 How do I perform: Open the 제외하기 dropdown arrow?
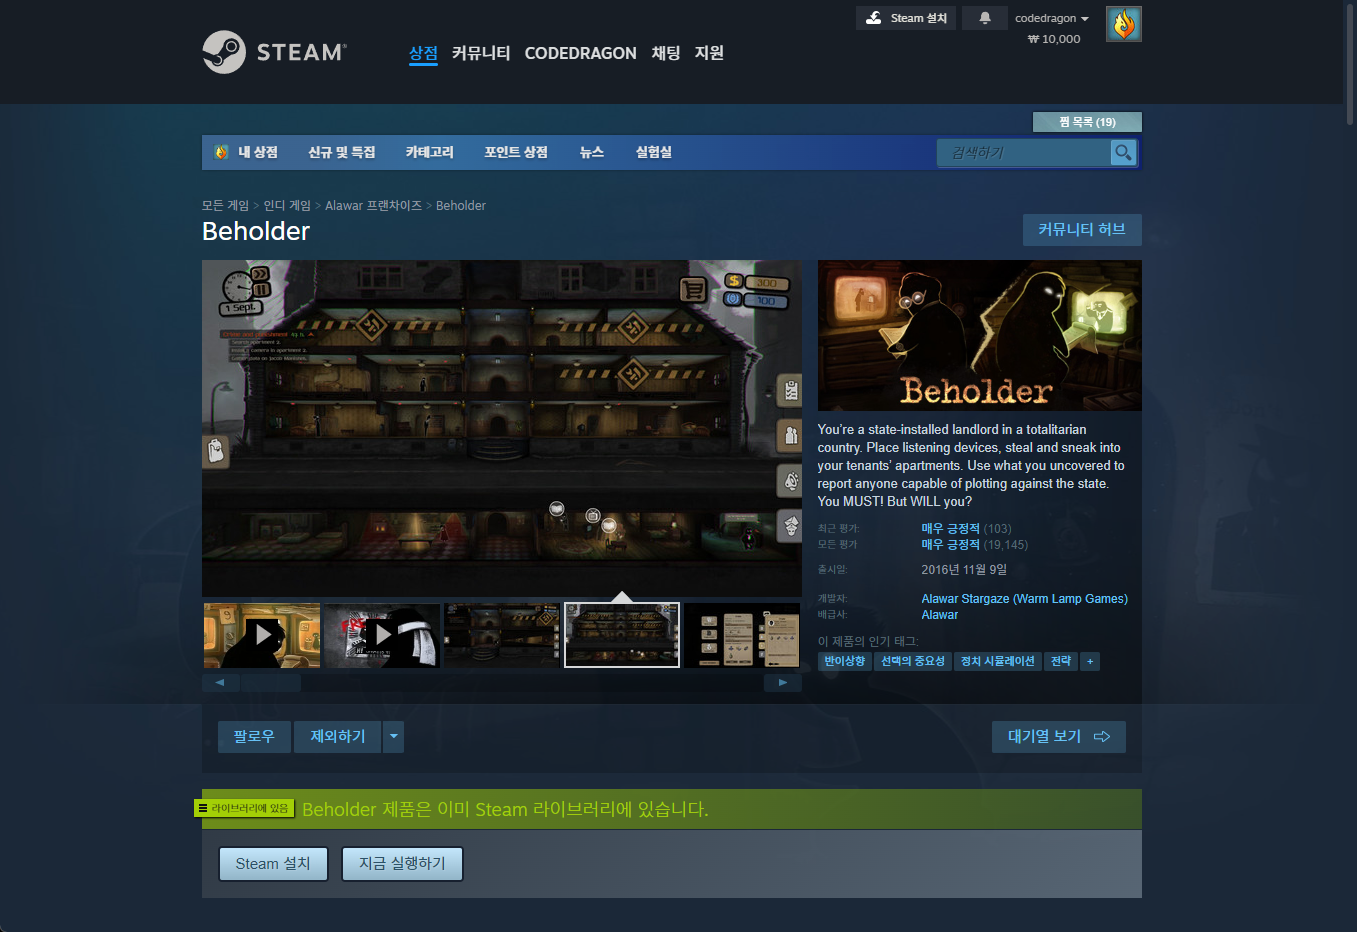tap(394, 736)
